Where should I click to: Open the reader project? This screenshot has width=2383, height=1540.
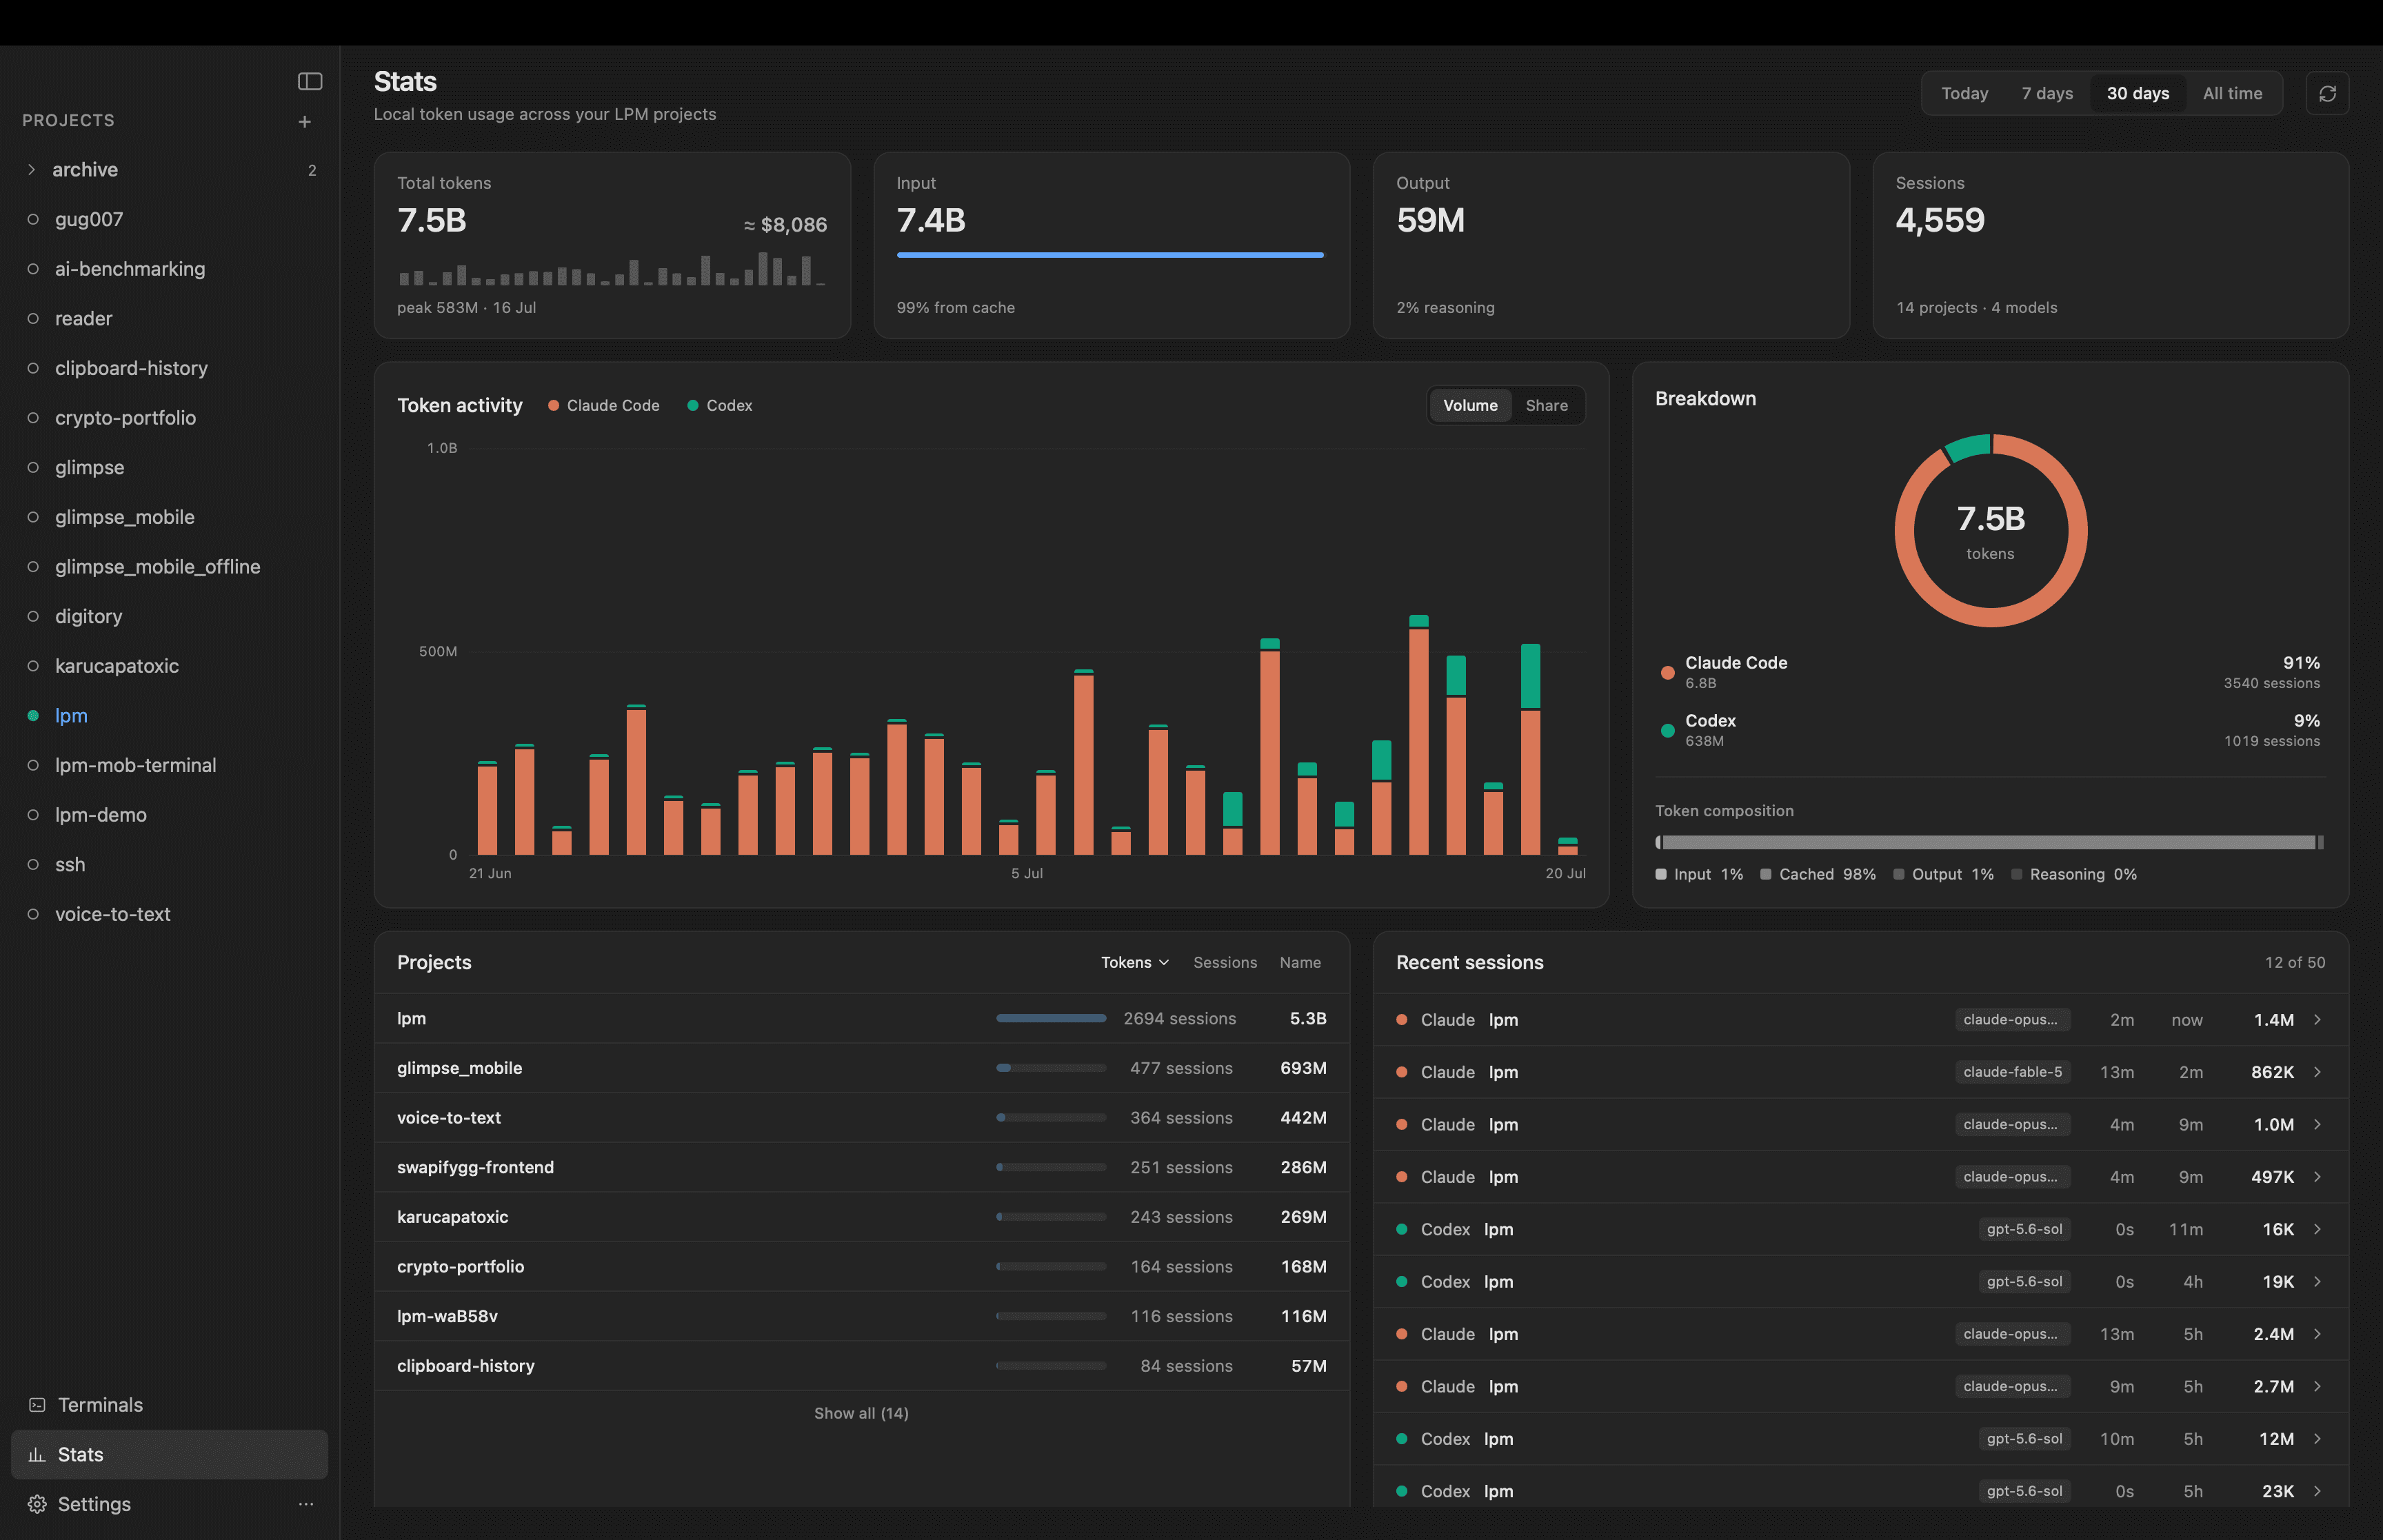(x=170, y=318)
